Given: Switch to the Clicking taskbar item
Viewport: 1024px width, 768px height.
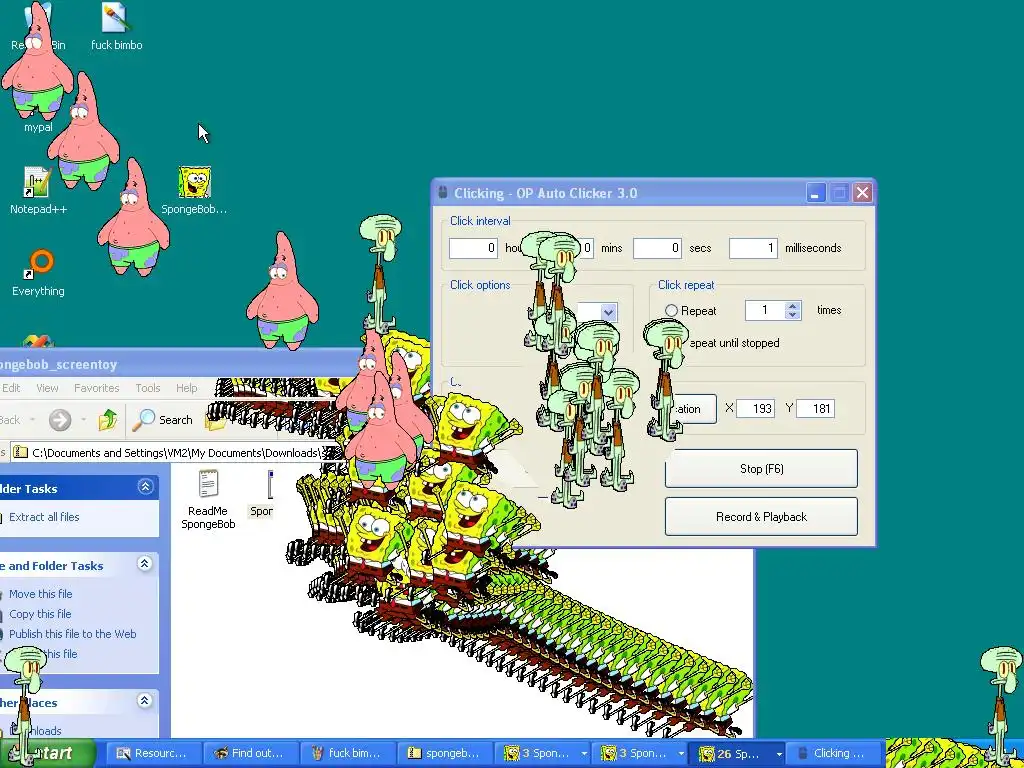Looking at the screenshot, I should tap(835, 754).
